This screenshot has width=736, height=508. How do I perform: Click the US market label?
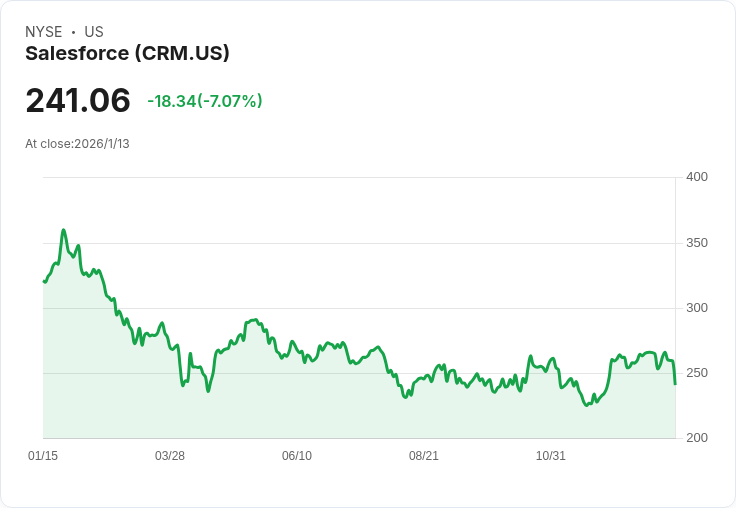(94, 32)
